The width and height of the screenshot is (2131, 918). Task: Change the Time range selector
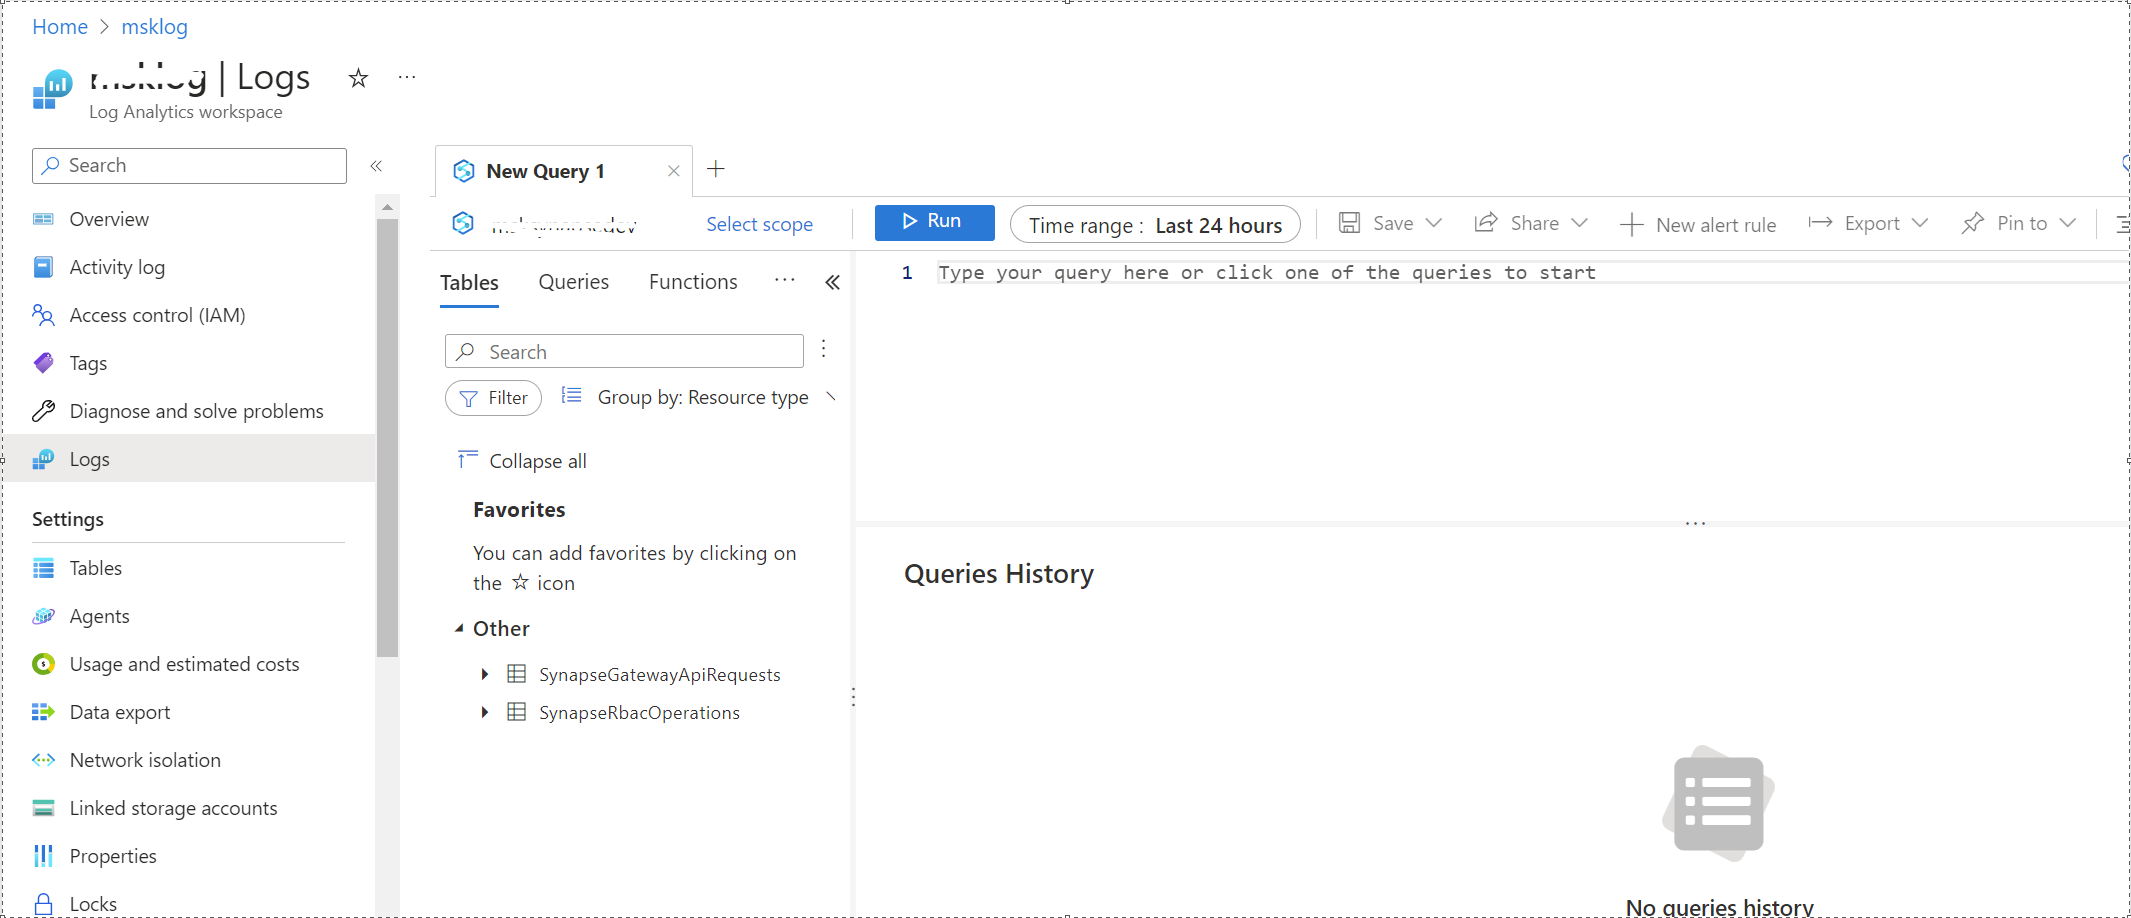1155,225
